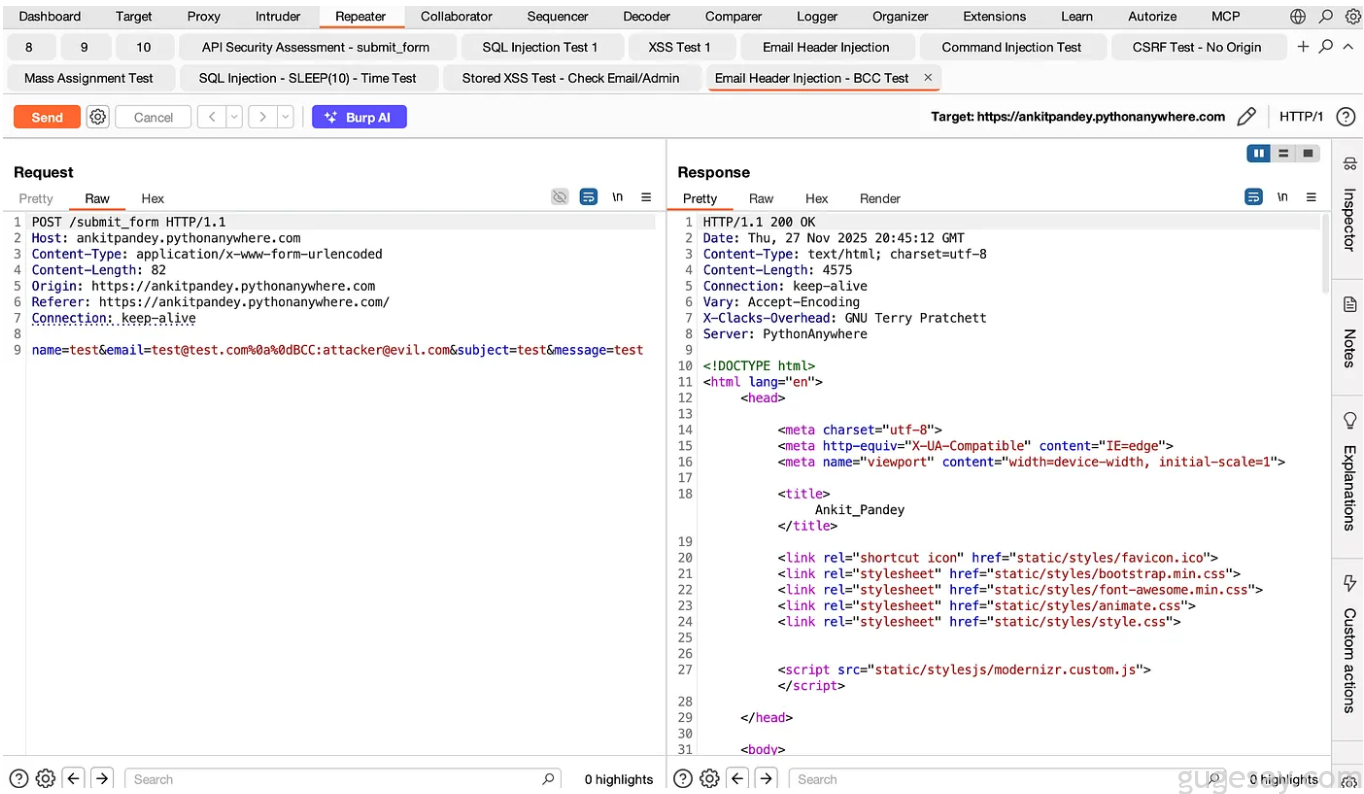The image size is (1364, 794).
Task: Click the Burp AI button
Action: click(x=359, y=117)
